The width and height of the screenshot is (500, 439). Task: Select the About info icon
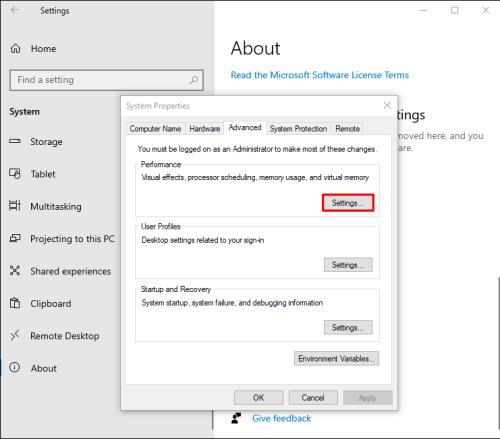[x=15, y=368]
